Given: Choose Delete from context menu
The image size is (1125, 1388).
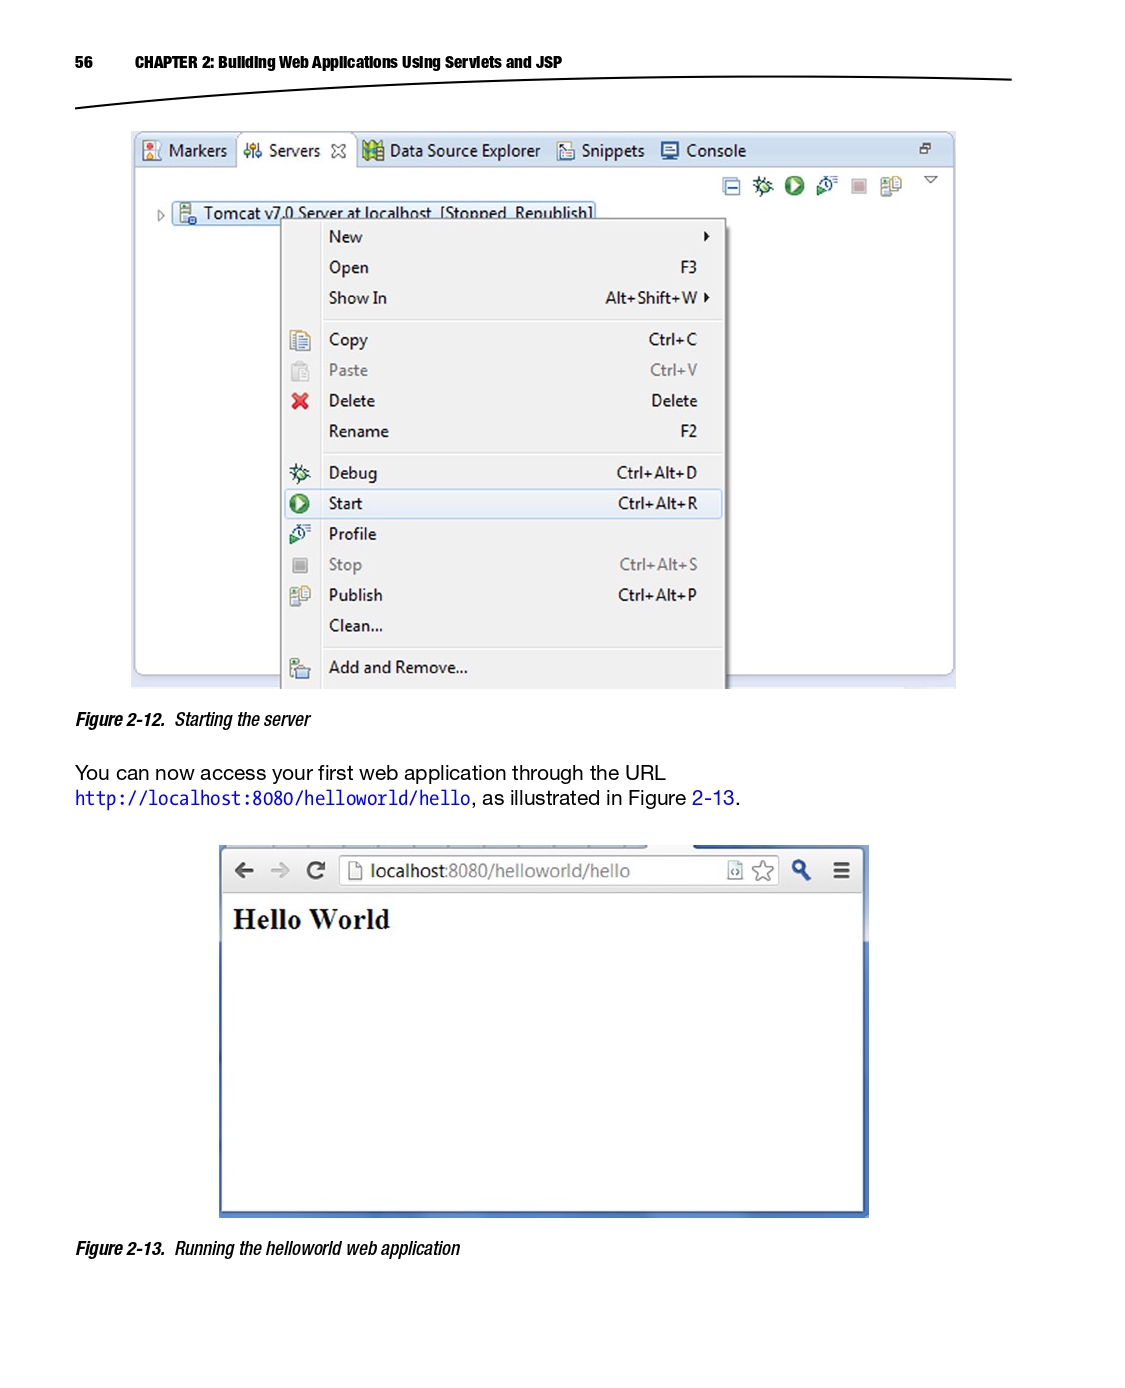Looking at the screenshot, I should (x=503, y=401).
